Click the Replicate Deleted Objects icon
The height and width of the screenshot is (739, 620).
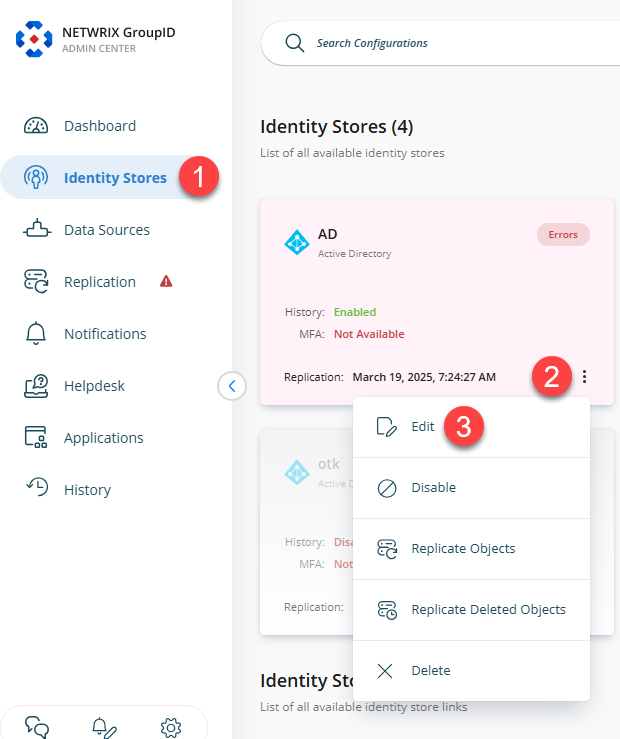(387, 610)
